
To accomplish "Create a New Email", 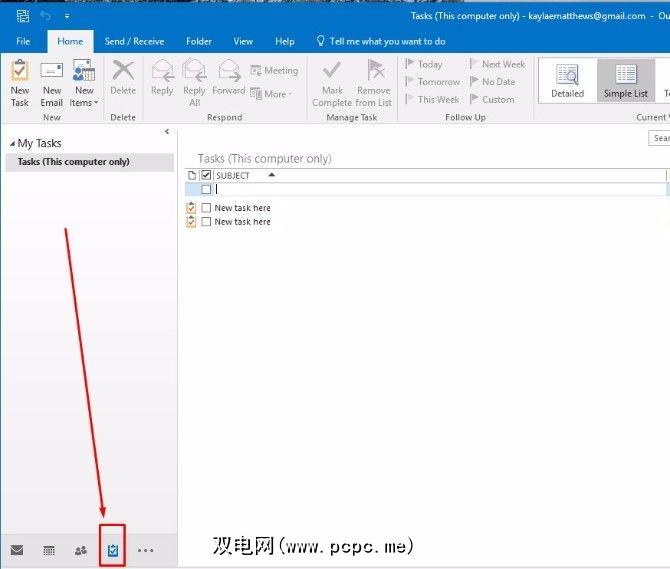I will tap(52, 84).
